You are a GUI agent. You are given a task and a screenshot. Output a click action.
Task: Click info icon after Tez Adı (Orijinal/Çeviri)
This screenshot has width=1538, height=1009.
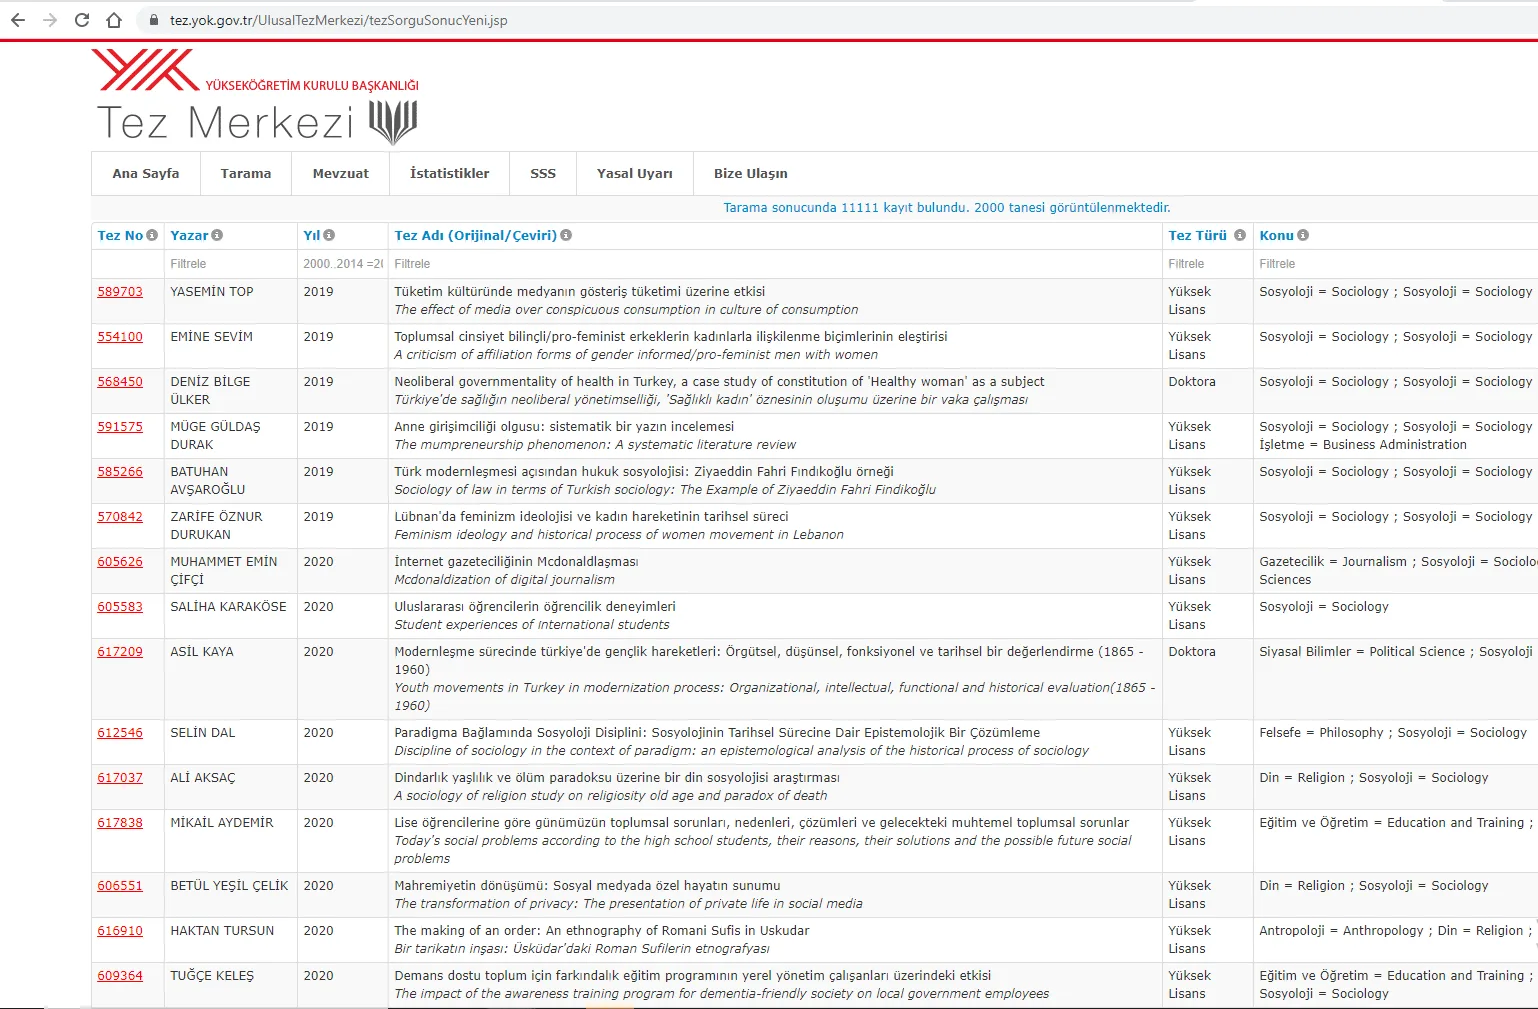point(566,235)
